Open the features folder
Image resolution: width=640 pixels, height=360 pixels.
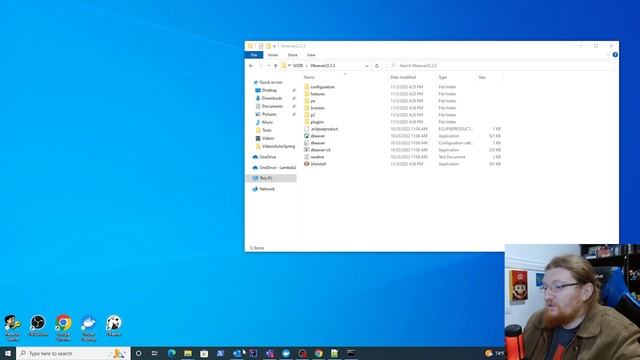[314, 94]
